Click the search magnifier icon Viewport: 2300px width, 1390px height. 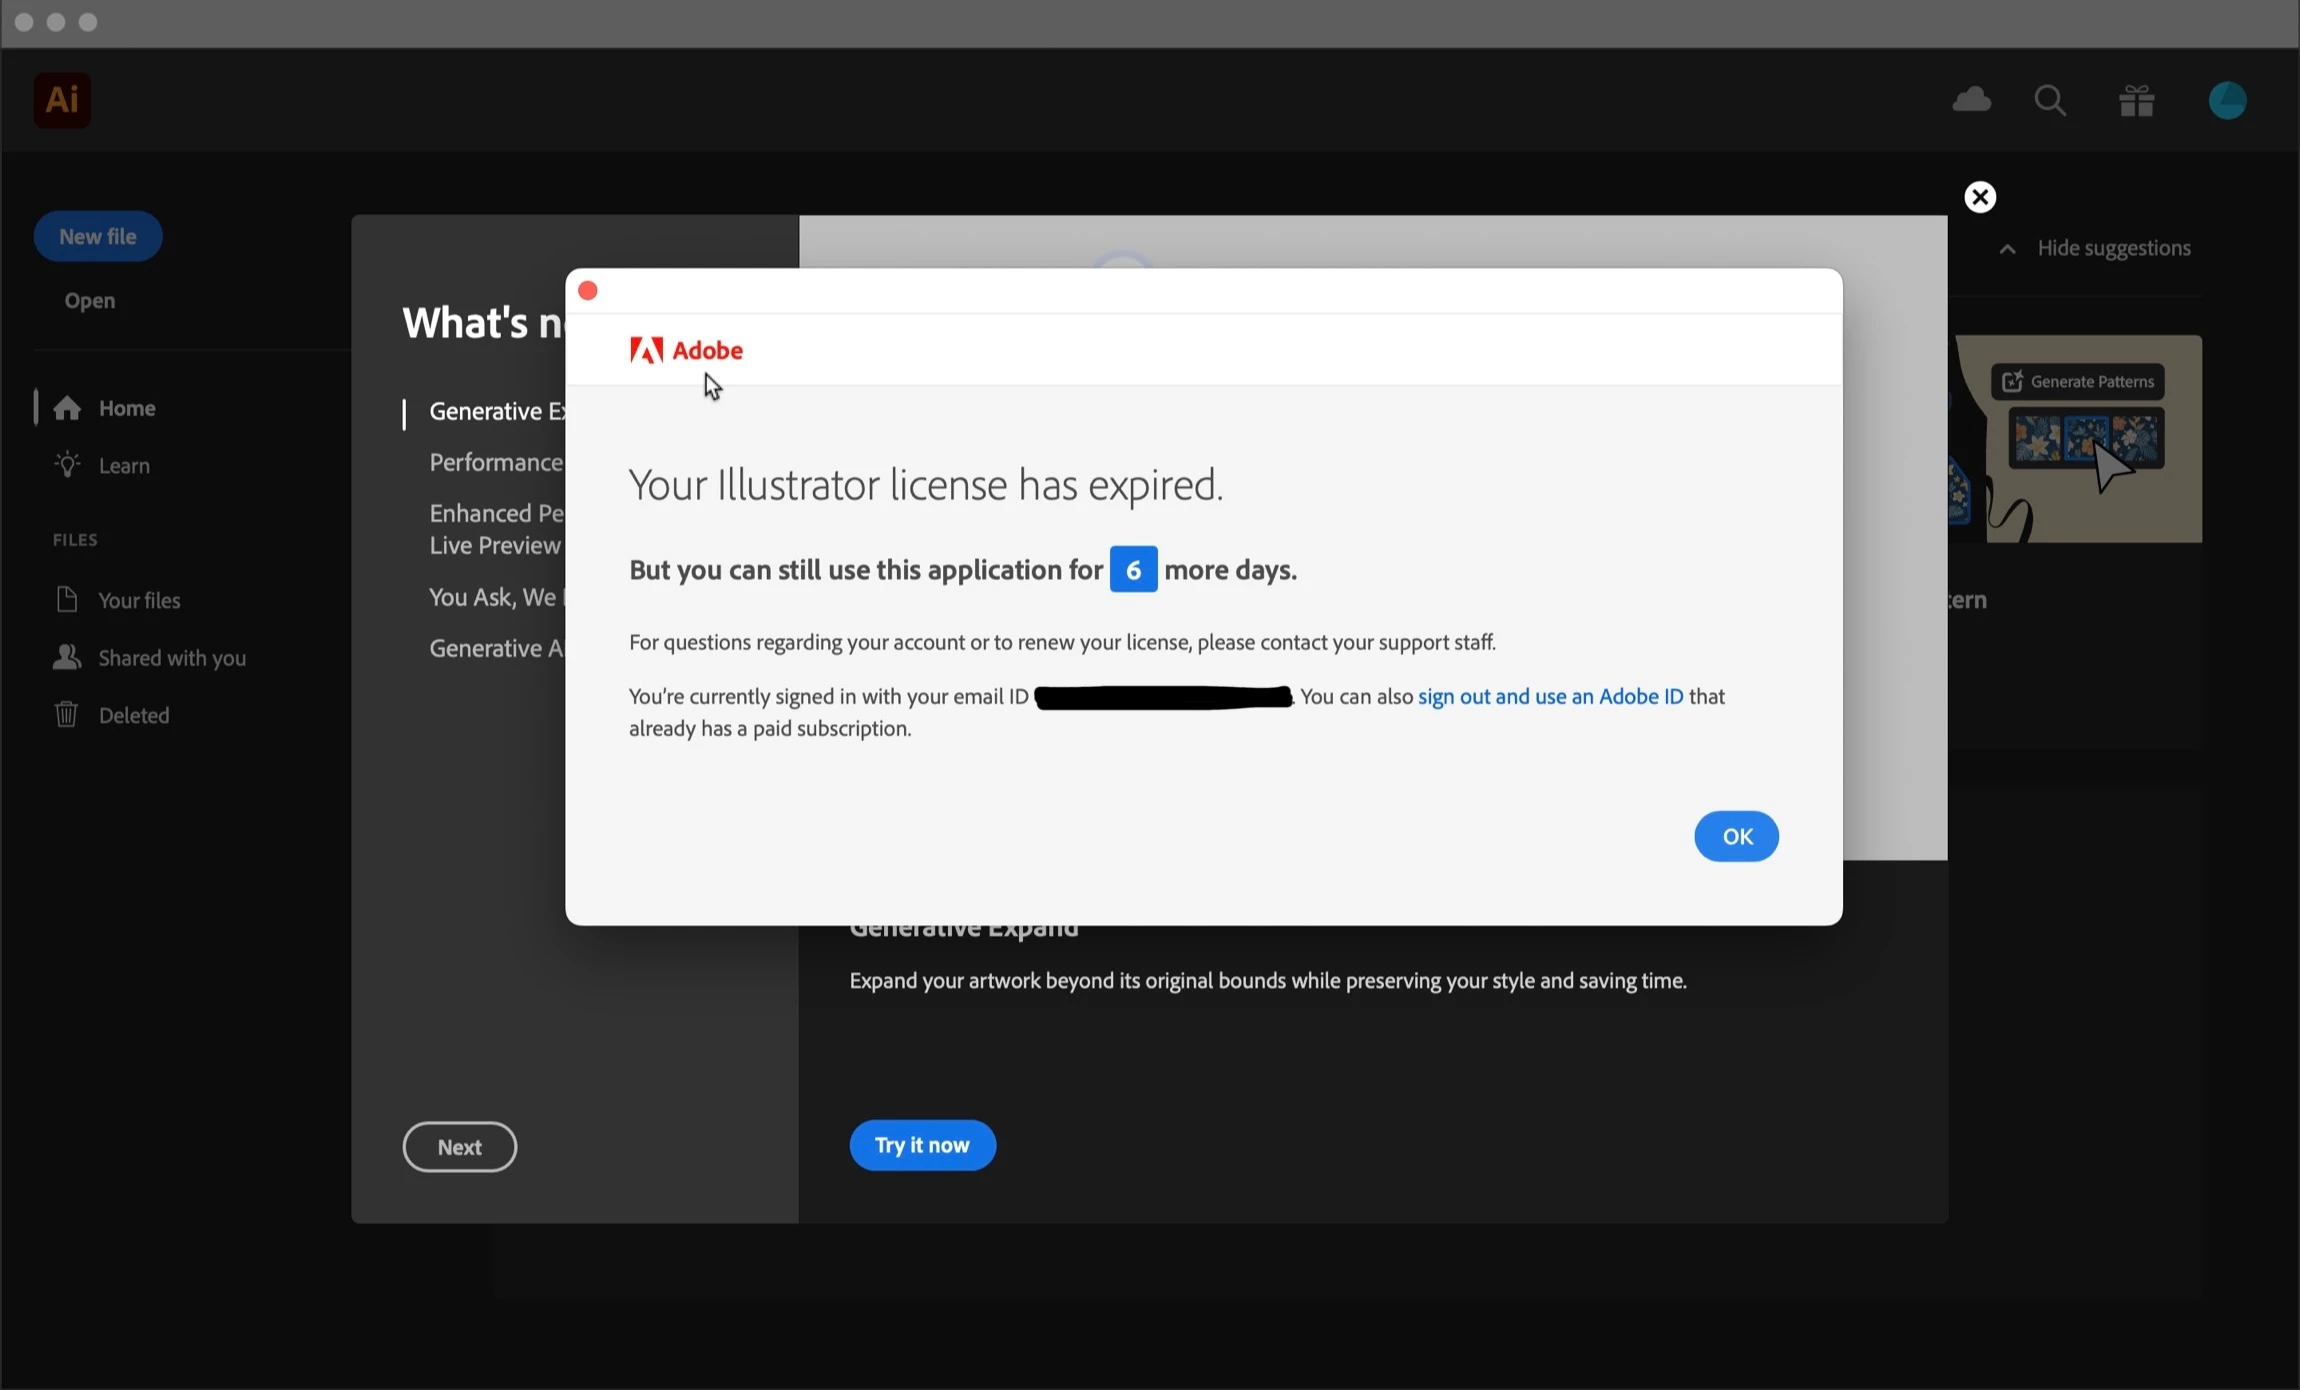click(2050, 100)
